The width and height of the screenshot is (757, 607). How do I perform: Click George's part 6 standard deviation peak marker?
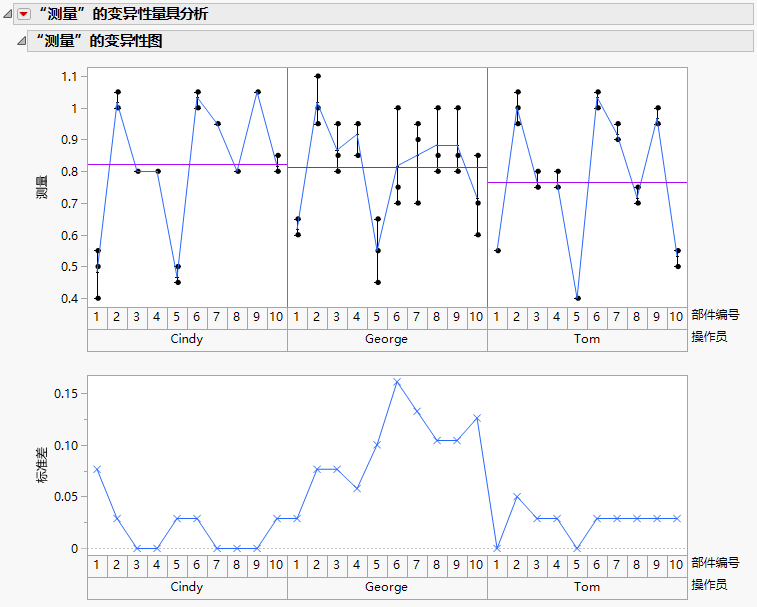coord(397,382)
